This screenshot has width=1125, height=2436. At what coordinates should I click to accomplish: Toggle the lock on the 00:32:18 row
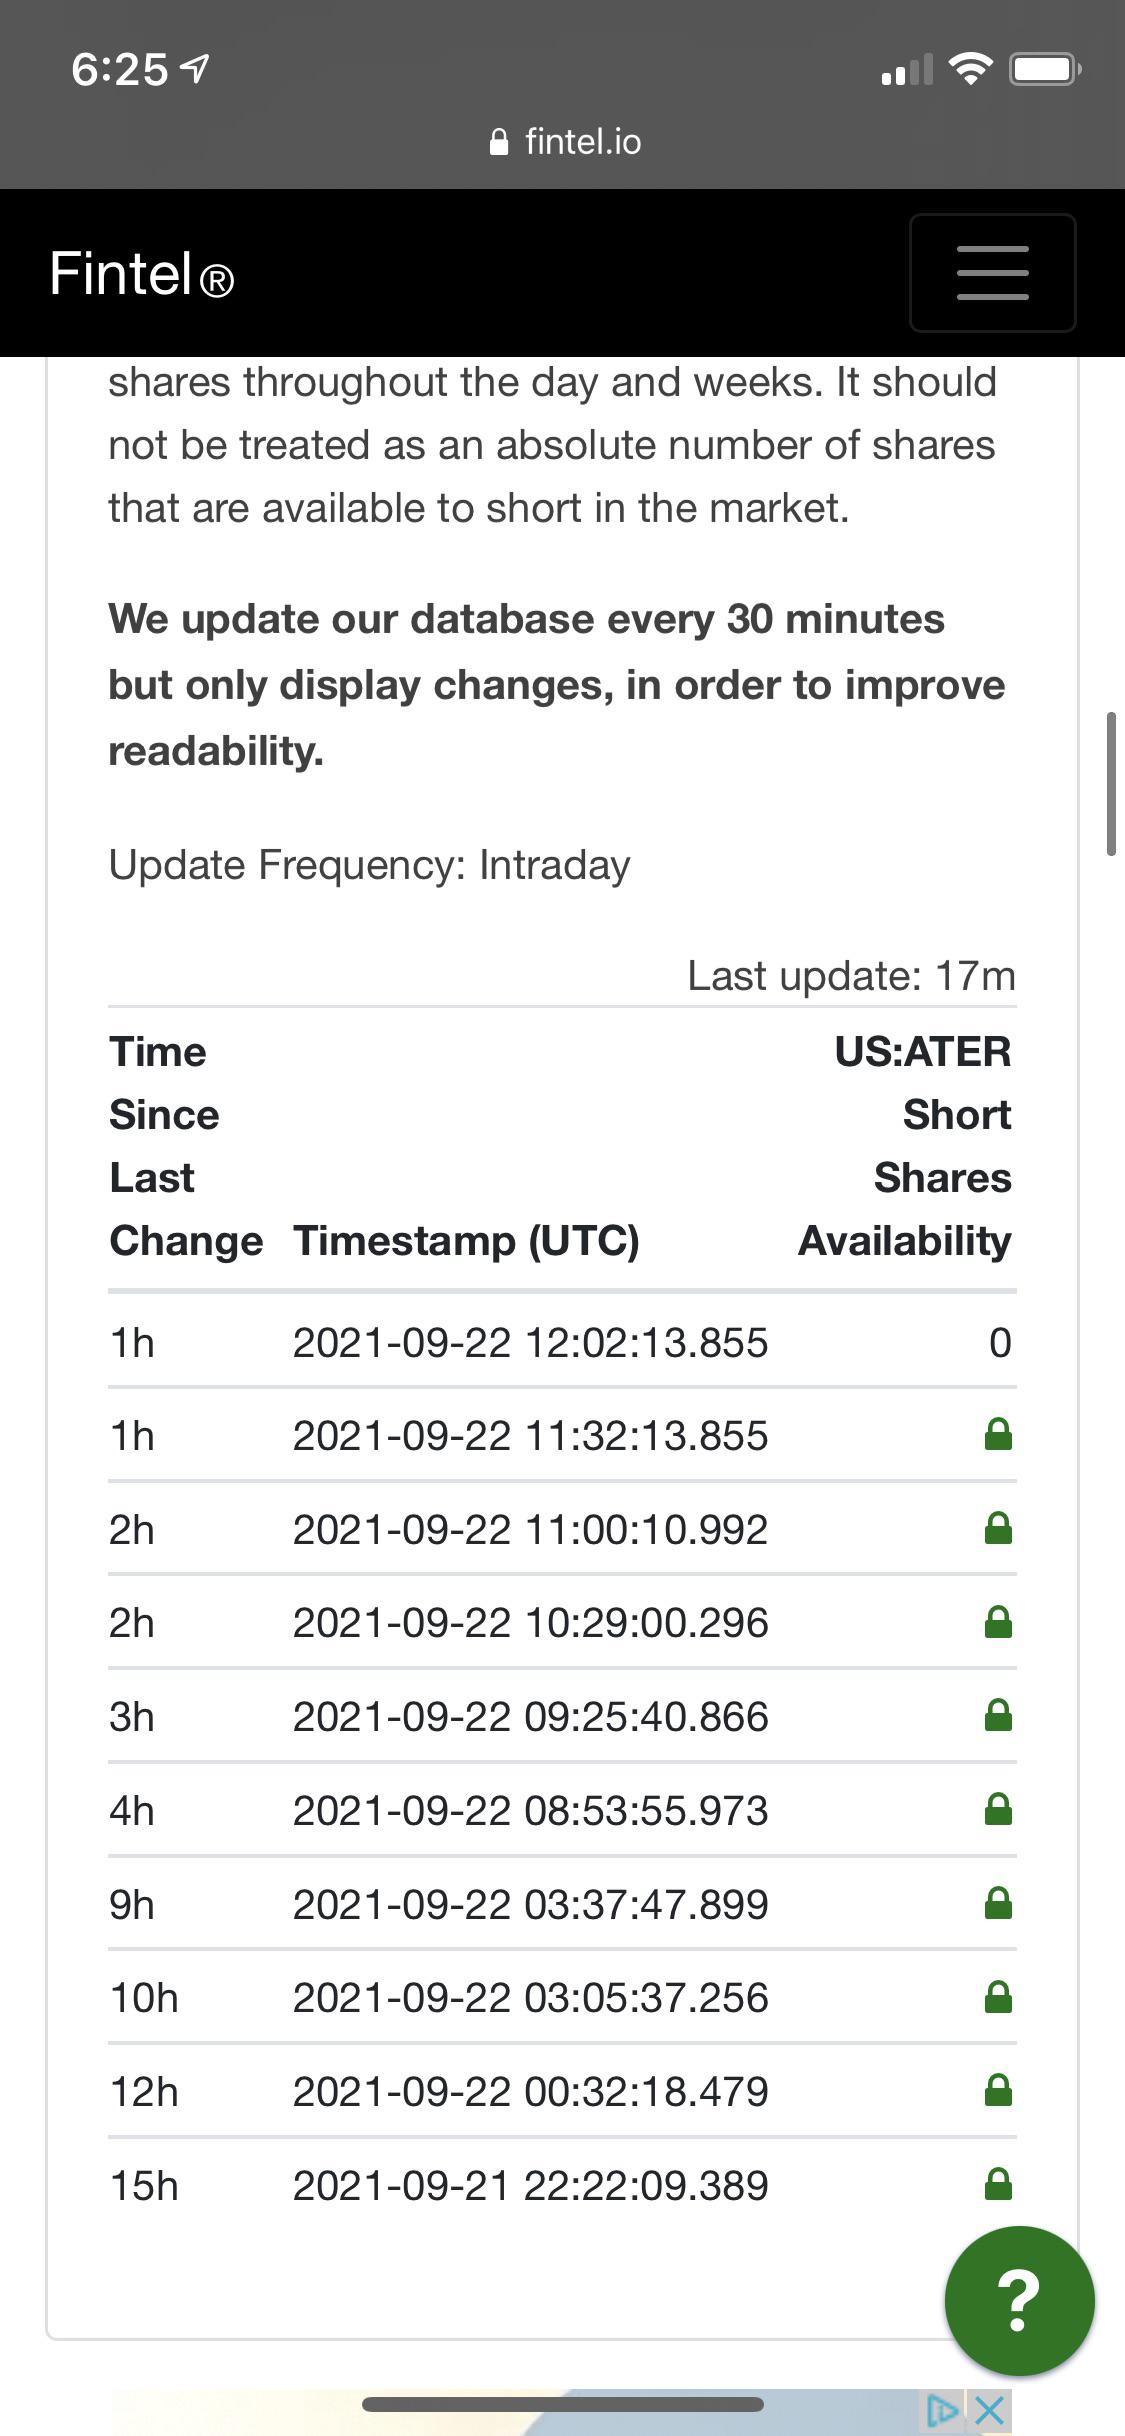[x=998, y=2090]
